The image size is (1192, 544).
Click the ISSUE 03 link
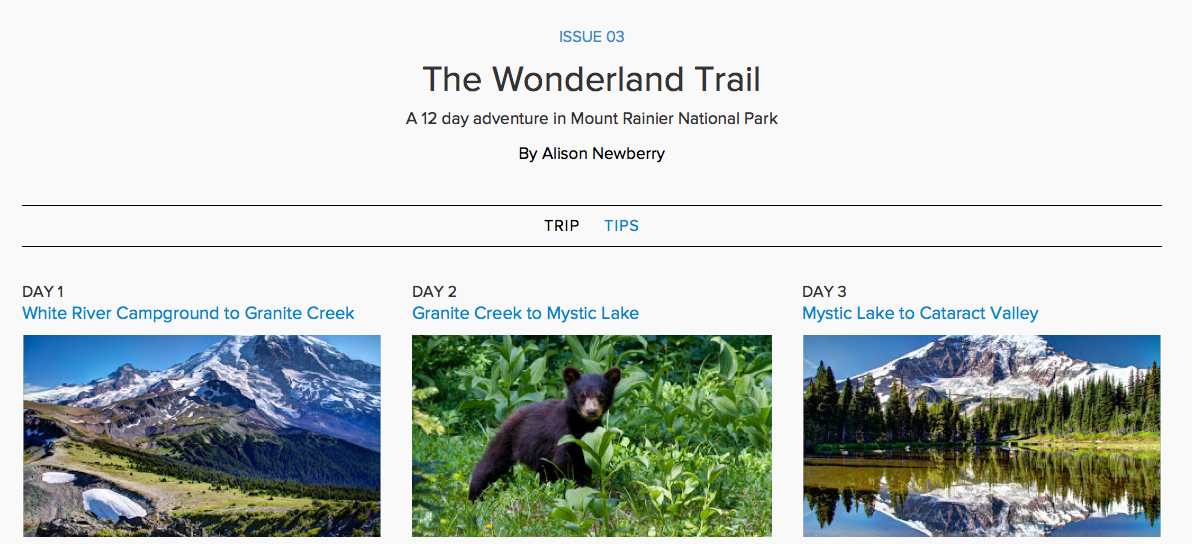tap(591, 37)
